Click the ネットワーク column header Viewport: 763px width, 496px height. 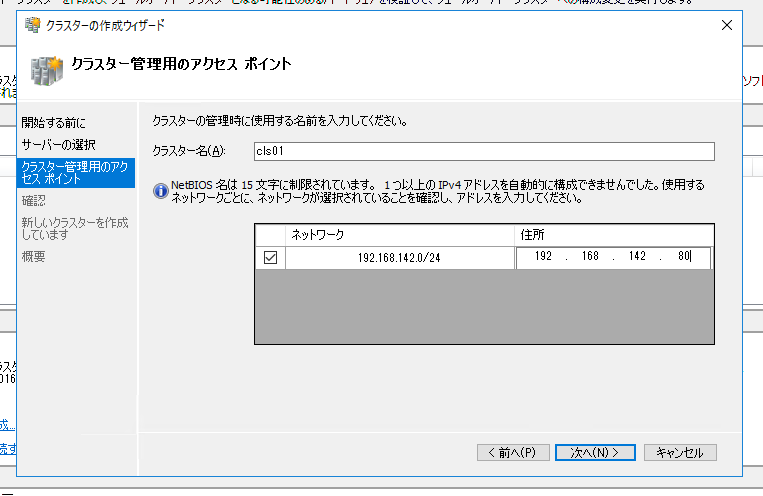(400, 235)
